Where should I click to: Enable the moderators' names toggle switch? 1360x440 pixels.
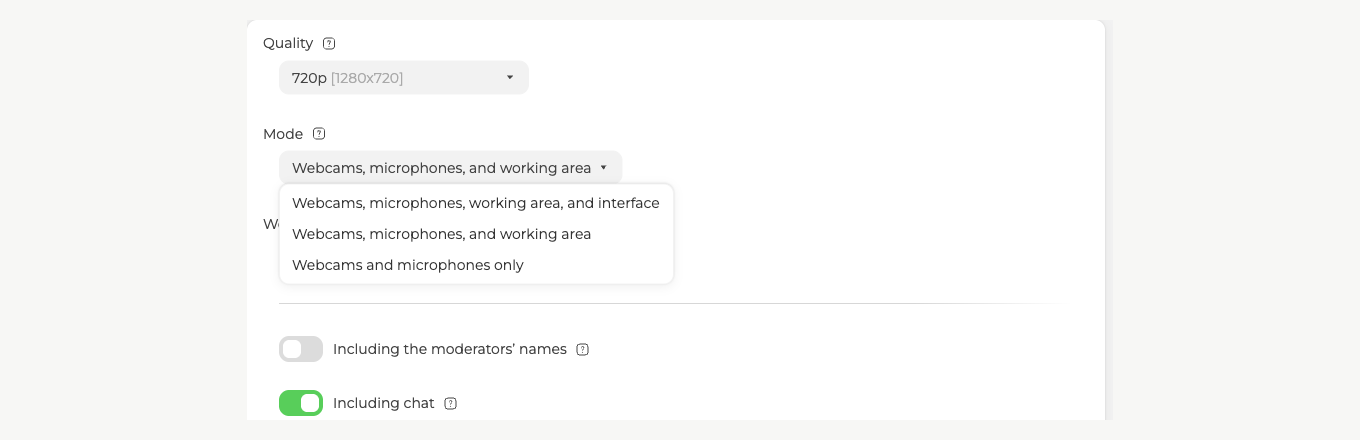[x=301, y=349]
